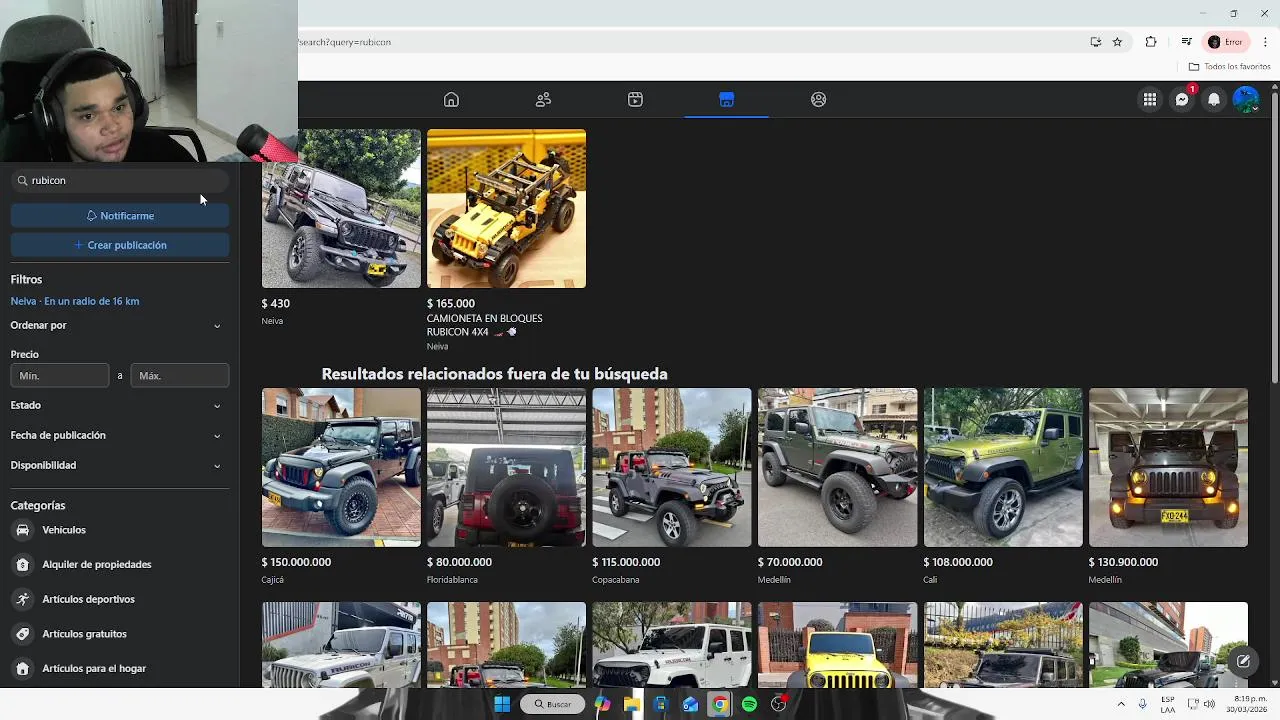
Task: Click the Mín. price field
Action: coord(60,375)
